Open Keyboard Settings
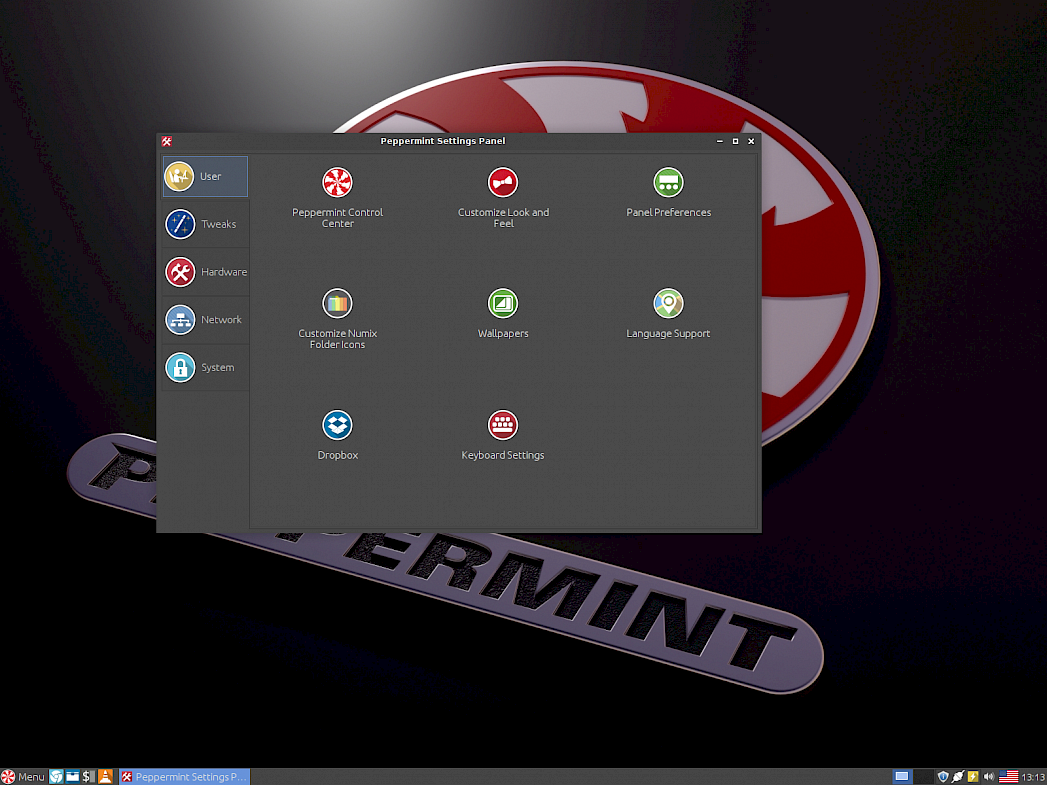The height and width of the screenshot is (785, 1047). (x=503, y=435)
